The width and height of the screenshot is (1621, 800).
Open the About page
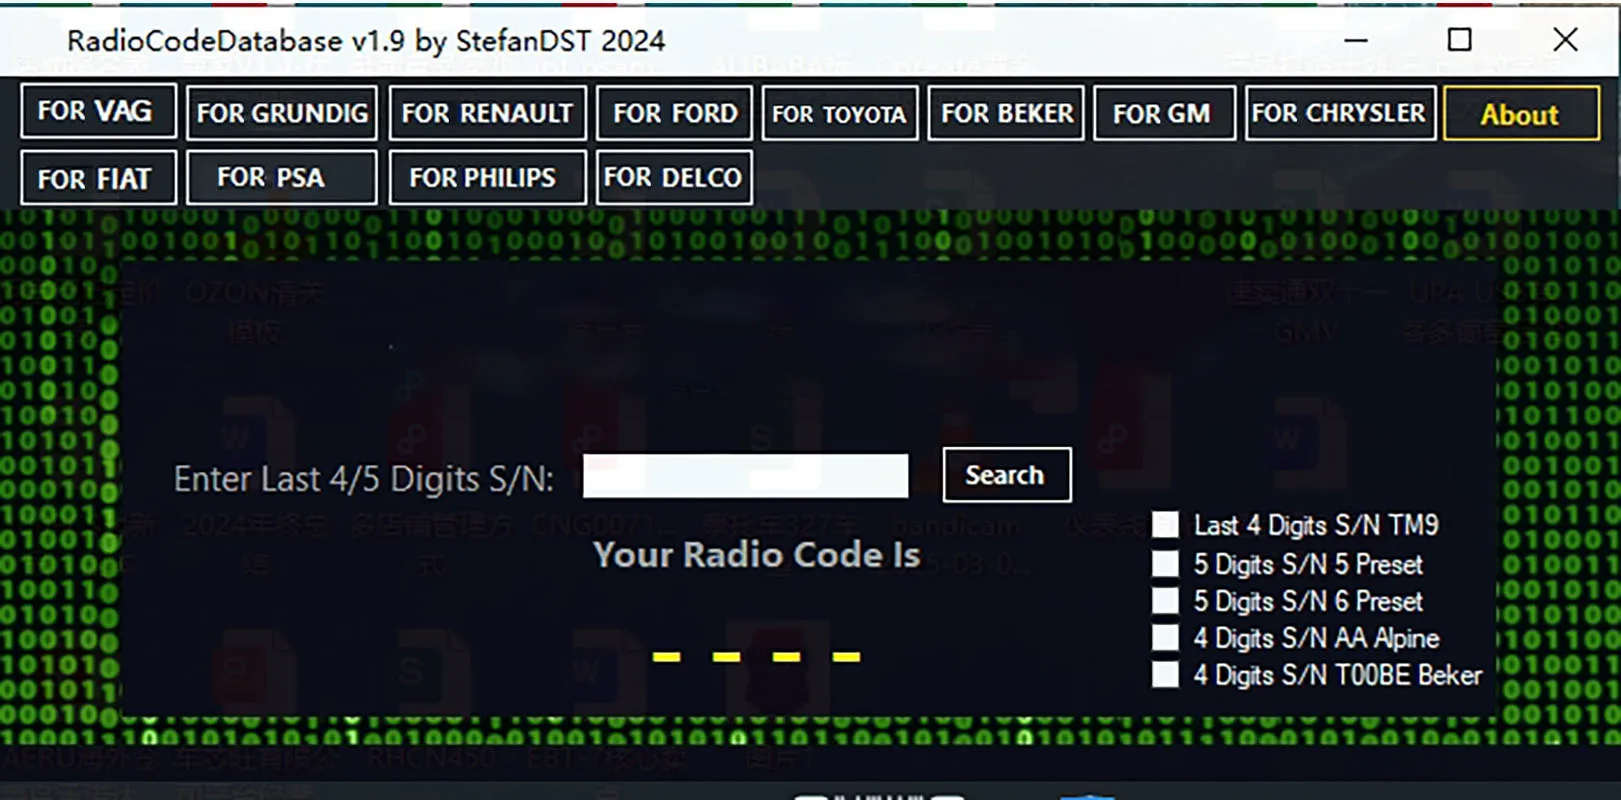pyautogui.click(x=1520, y=114)
